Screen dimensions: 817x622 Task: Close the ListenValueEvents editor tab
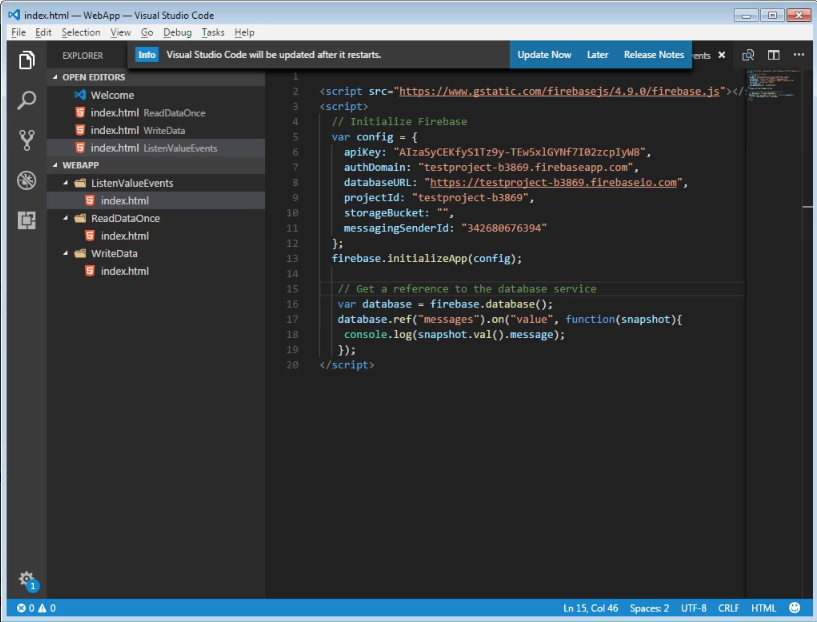point(722,55)
